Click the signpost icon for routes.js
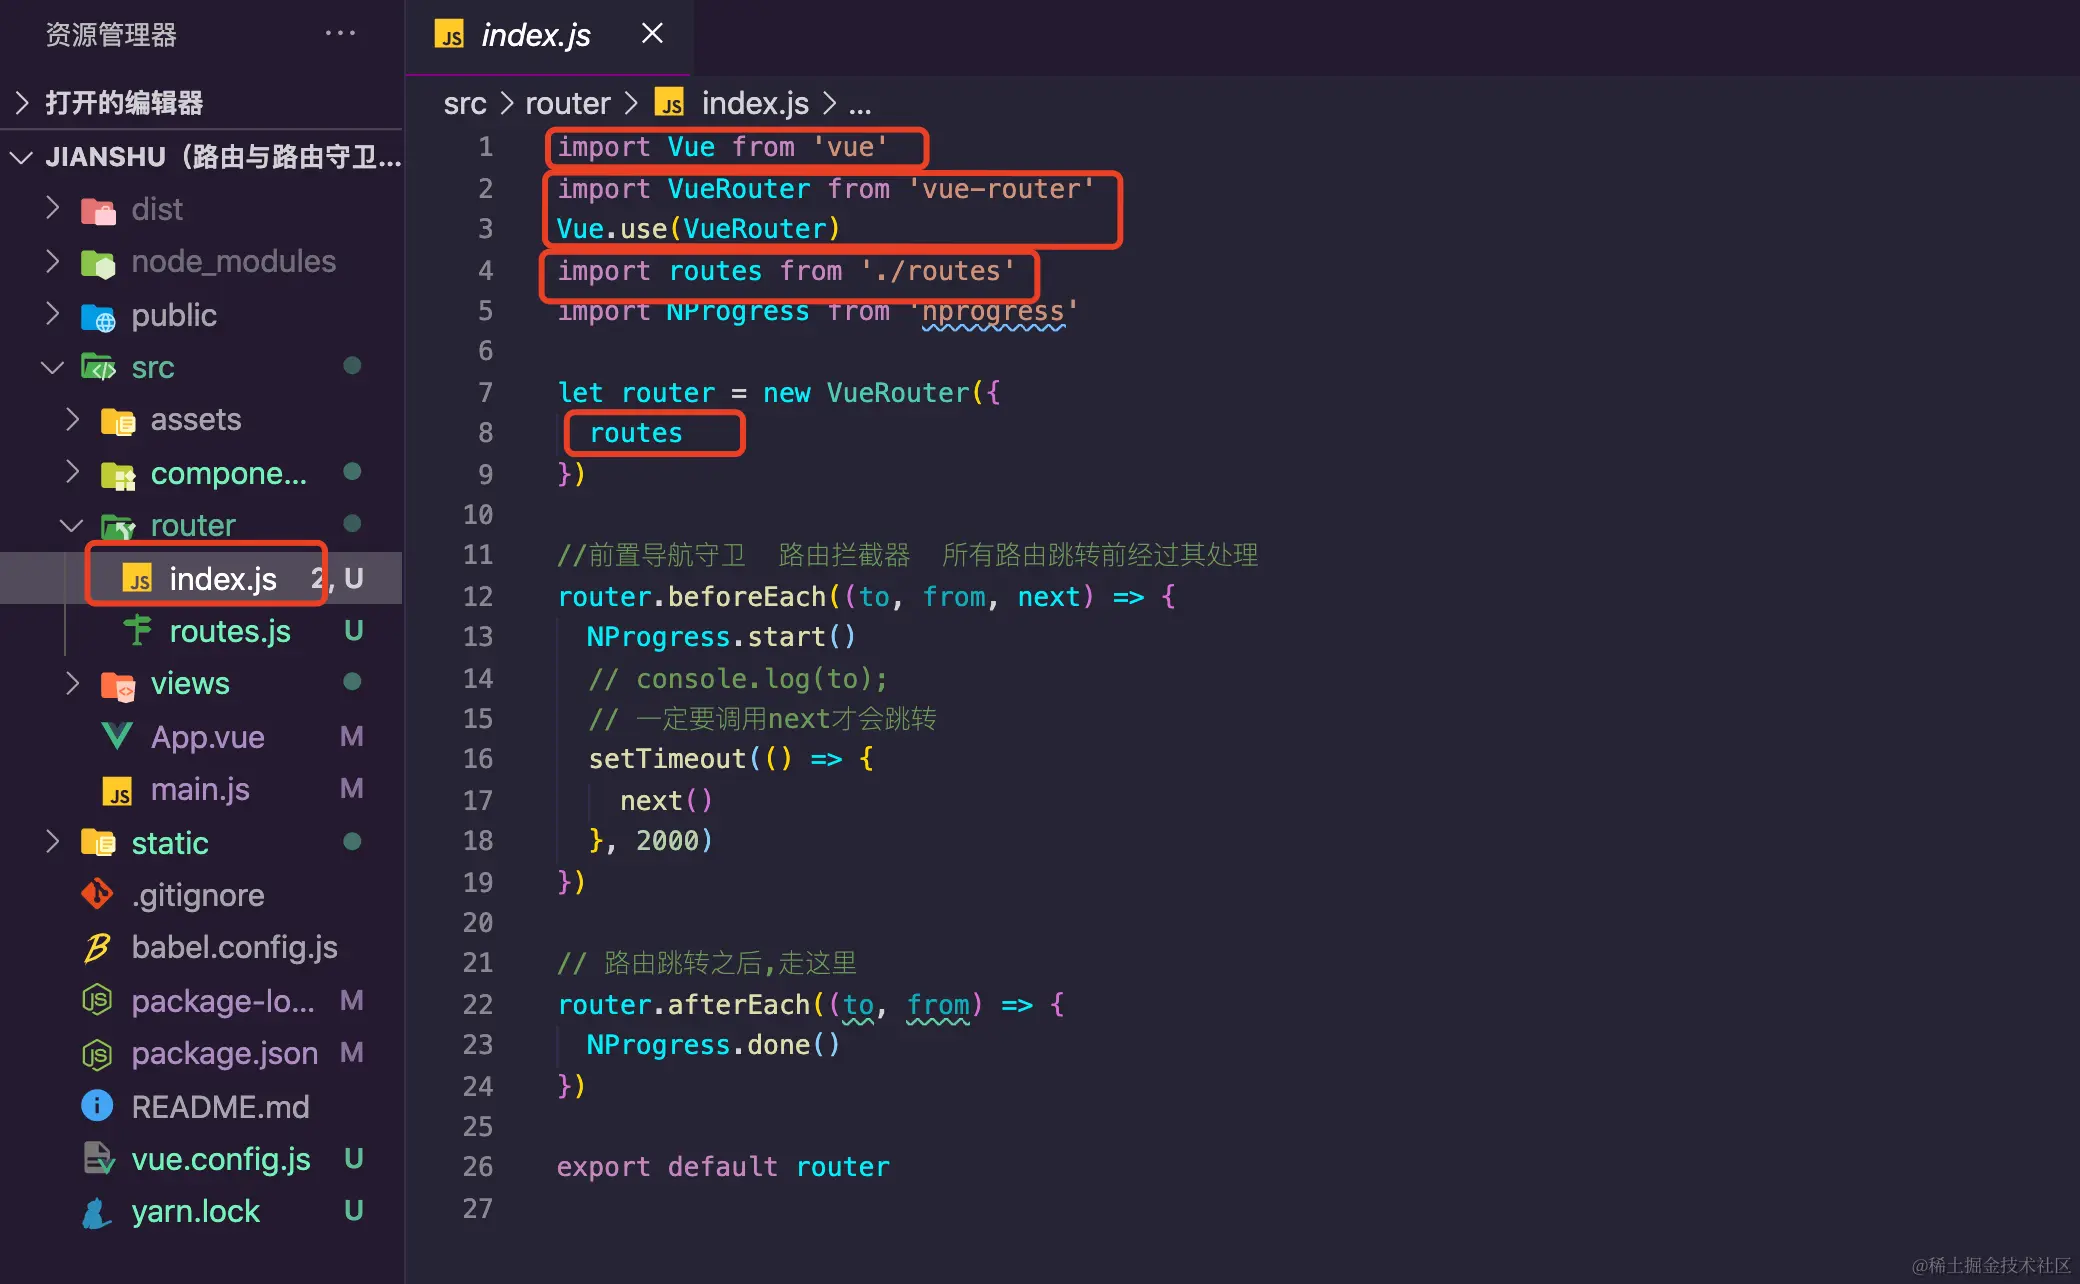This screenshot has width=2080, height=1284. 137,631
